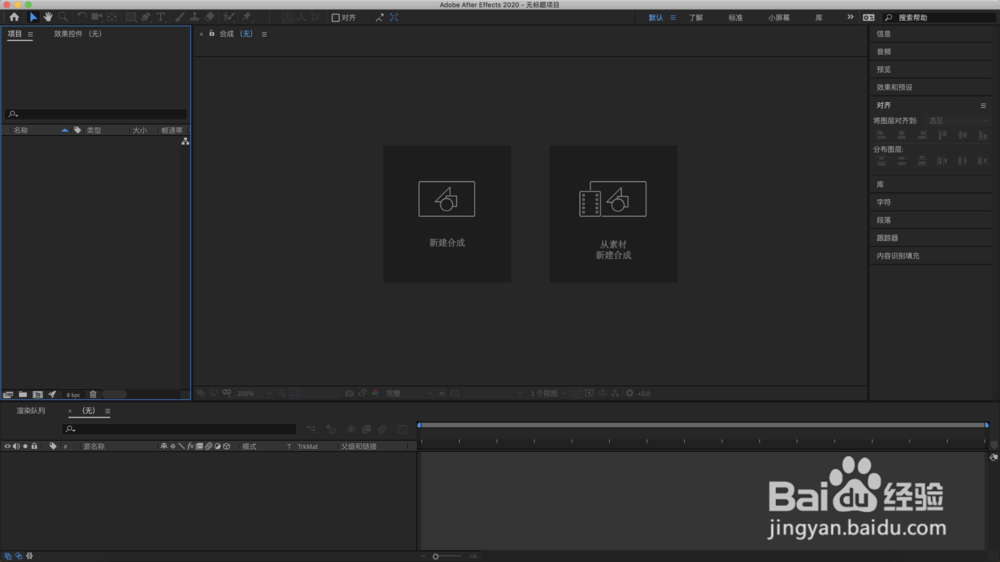Click the 从素材新建合成 button

pos(614,214)
